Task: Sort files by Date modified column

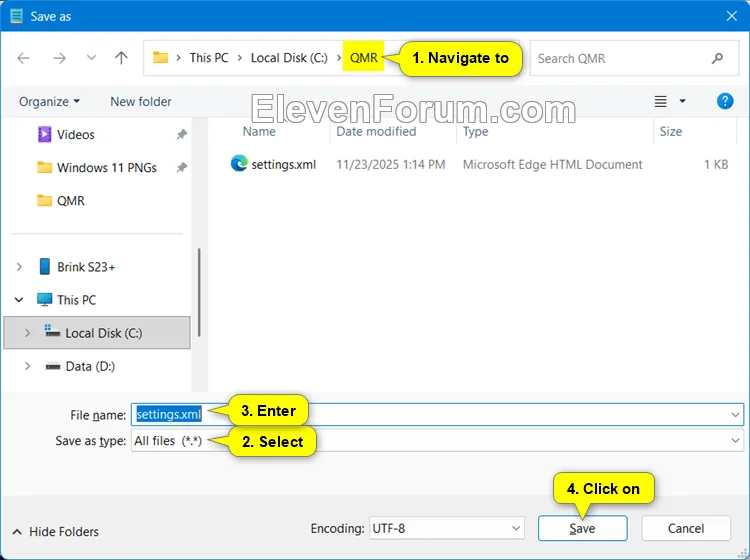Action: coord(376,132)
